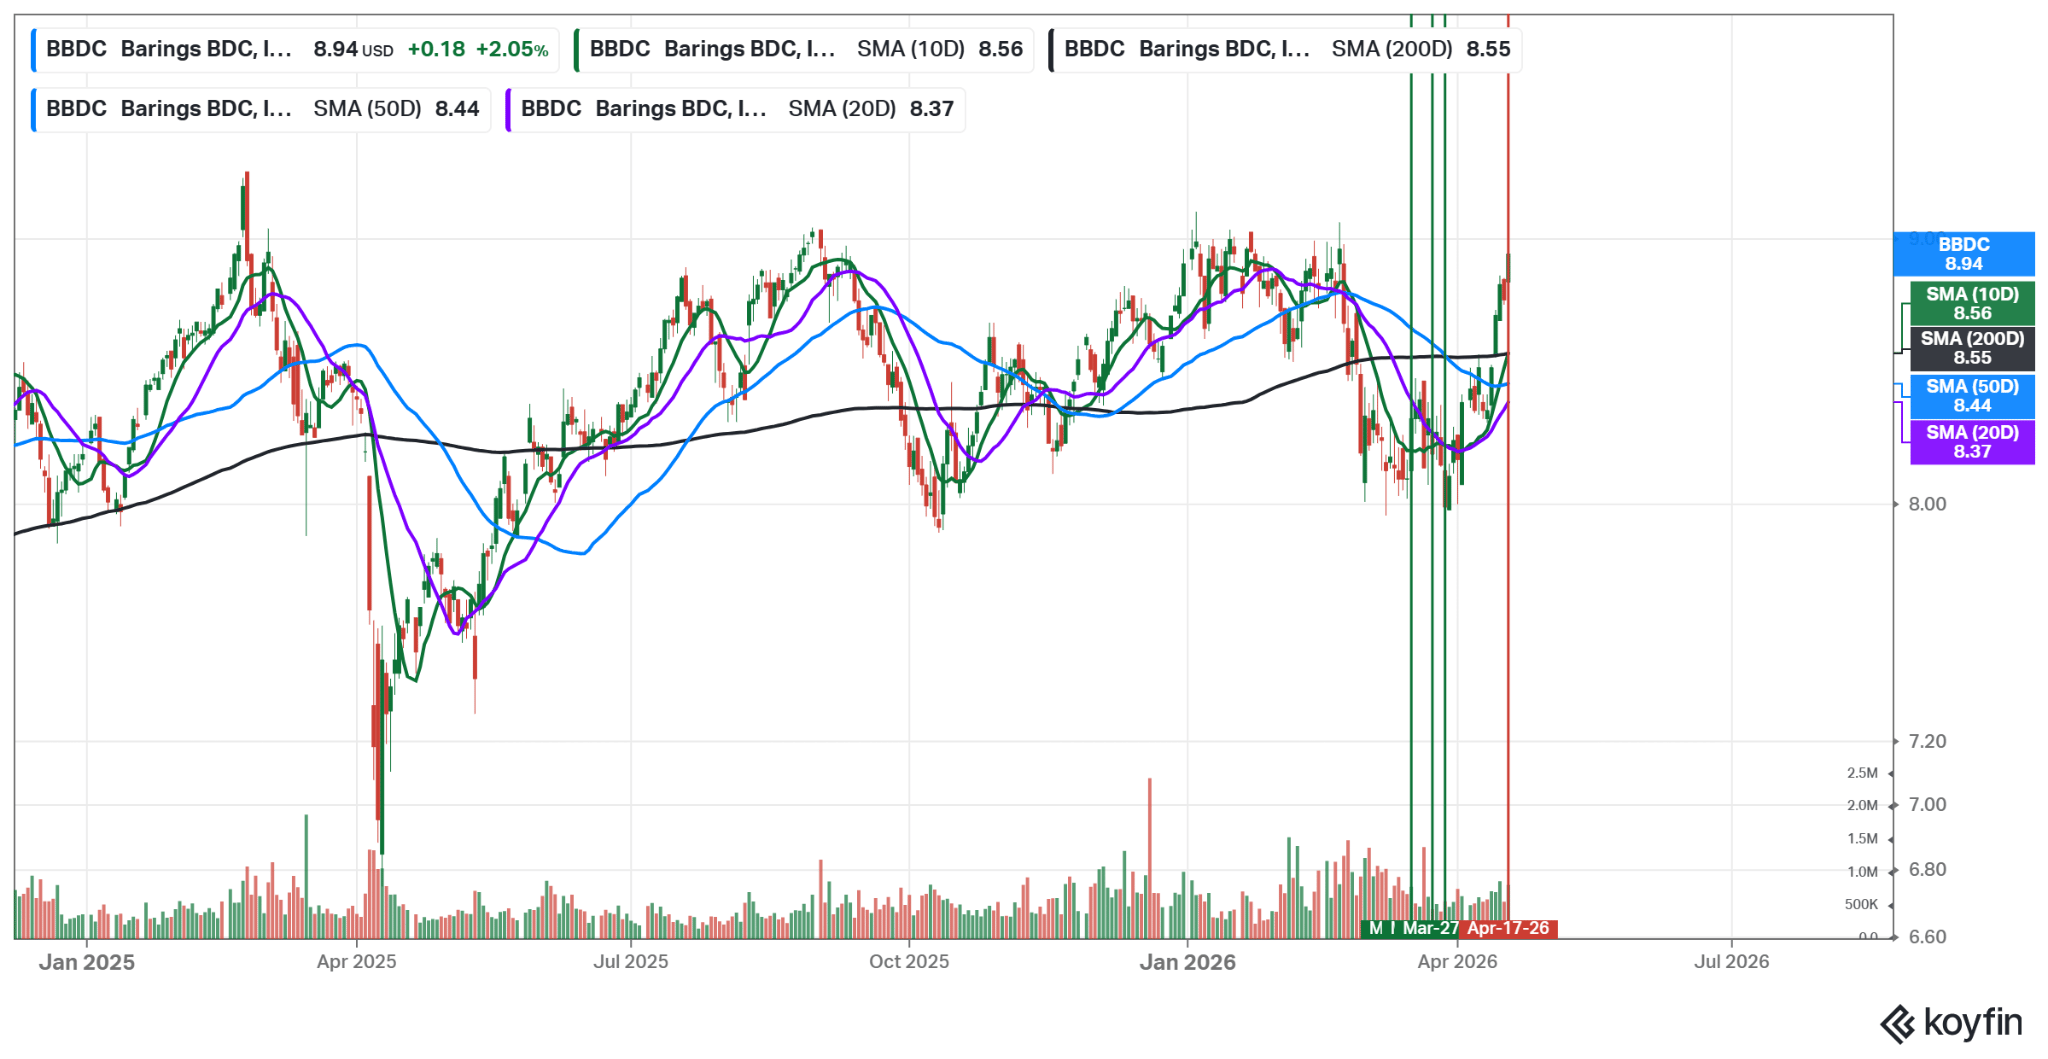Click the 8.94 USD price in the BBDC legend
Screen dimensions: 2048x1059
pyautogui.click(x=353, y=49)
